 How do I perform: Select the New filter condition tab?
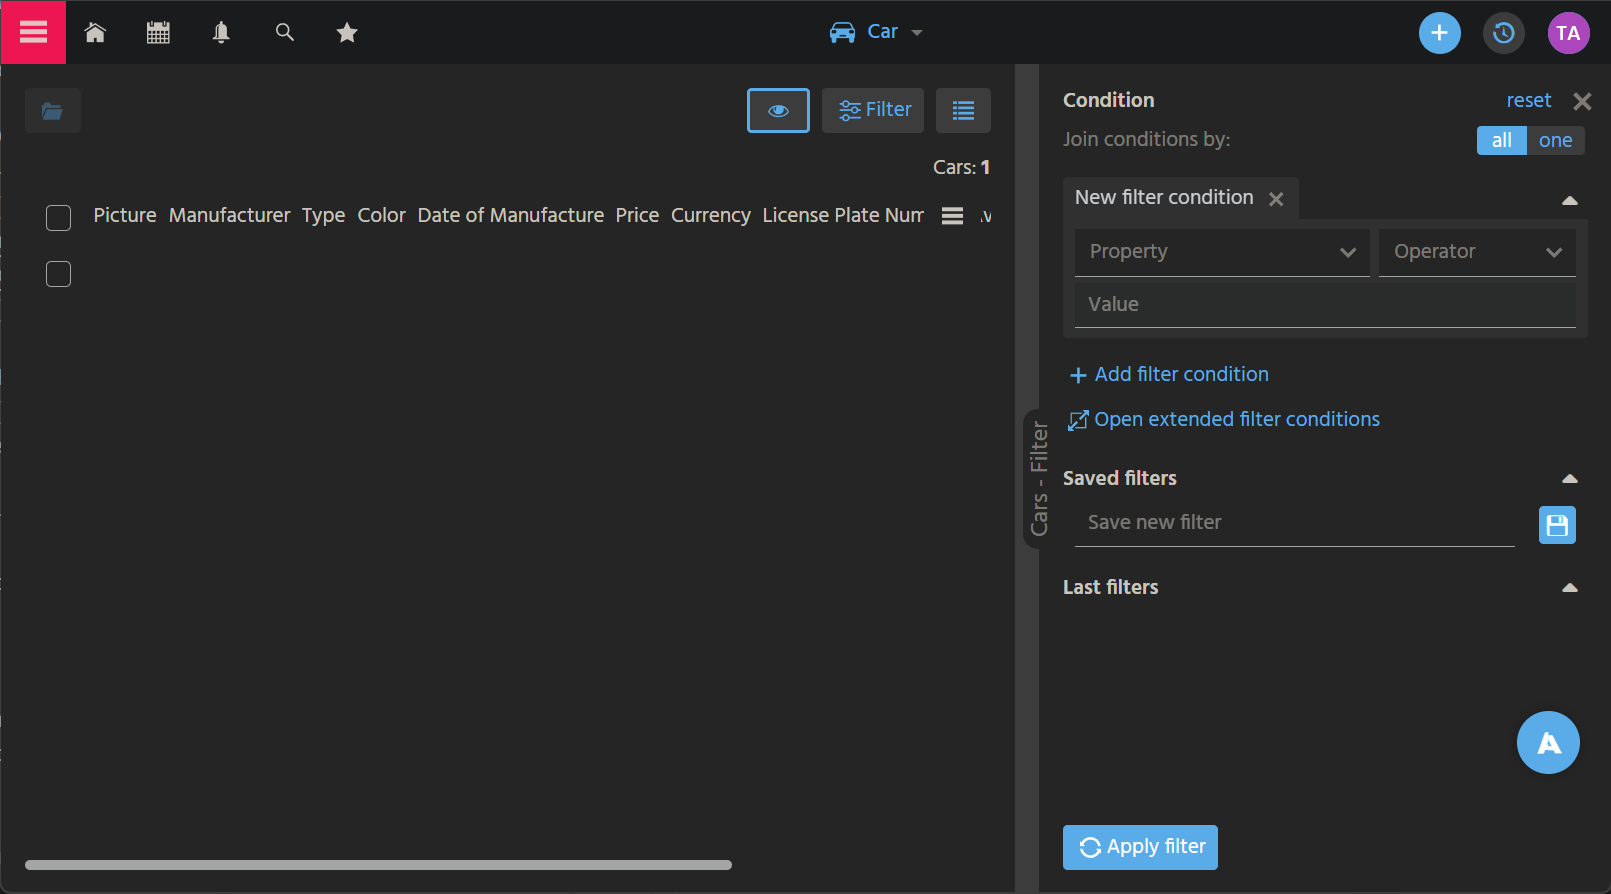pos(1164,198)
